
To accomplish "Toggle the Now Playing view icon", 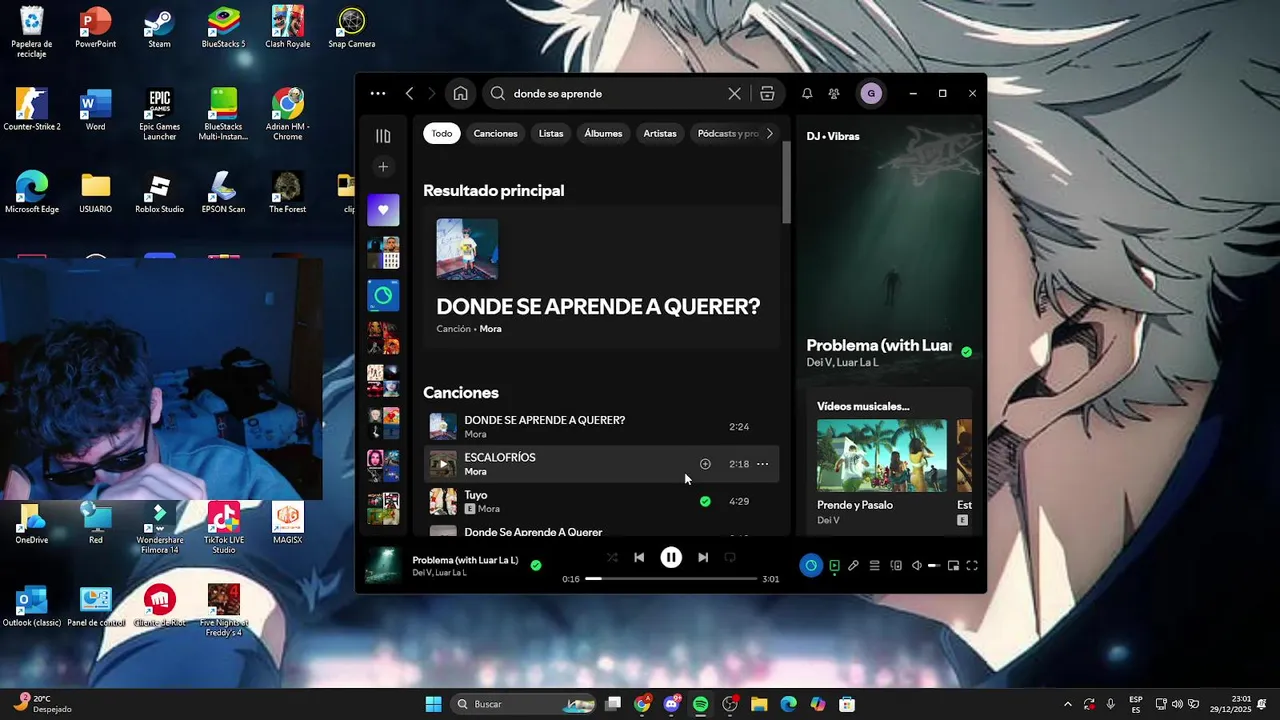I will coord(835,565).
